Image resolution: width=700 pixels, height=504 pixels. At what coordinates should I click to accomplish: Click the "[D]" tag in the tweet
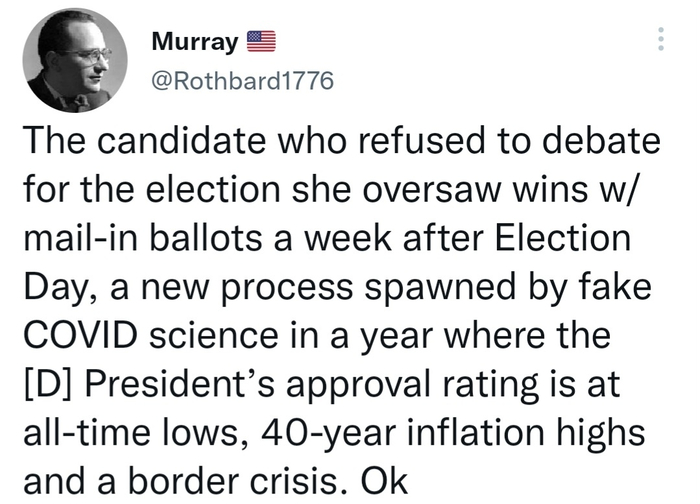(45, 383)
